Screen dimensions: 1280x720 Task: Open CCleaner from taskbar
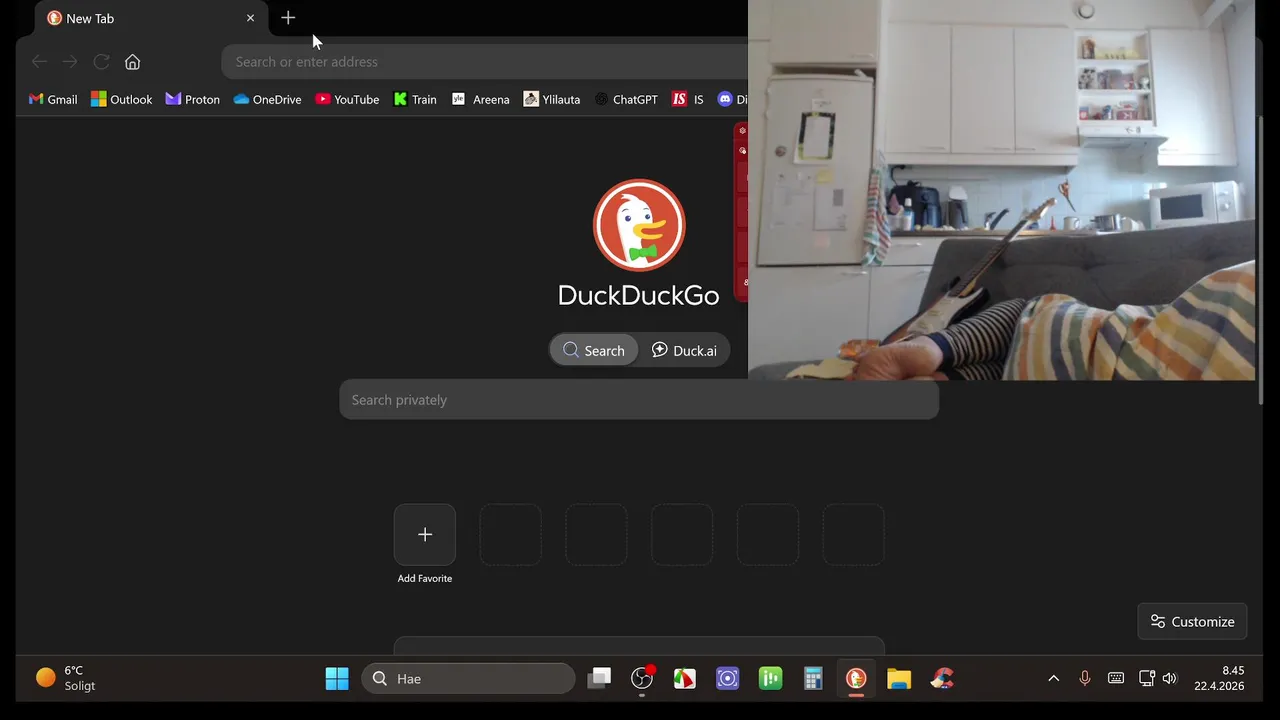pos(942,679)
